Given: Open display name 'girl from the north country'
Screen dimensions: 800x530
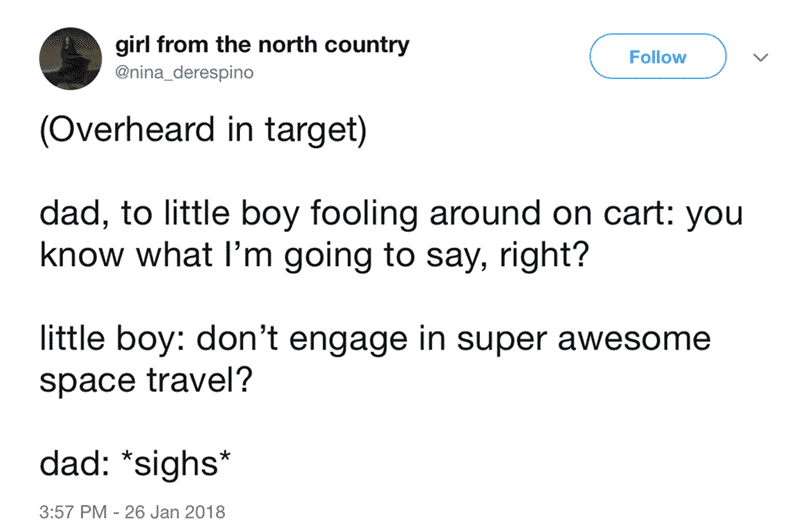Looking at the screenshot, I should [x=262, y=45].
